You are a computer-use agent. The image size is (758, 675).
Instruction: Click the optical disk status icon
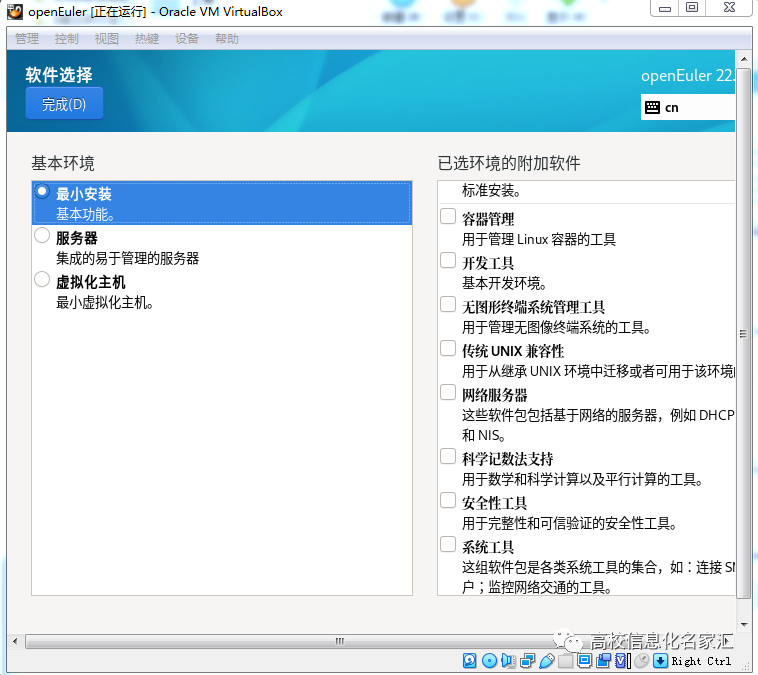click(489, 660)
